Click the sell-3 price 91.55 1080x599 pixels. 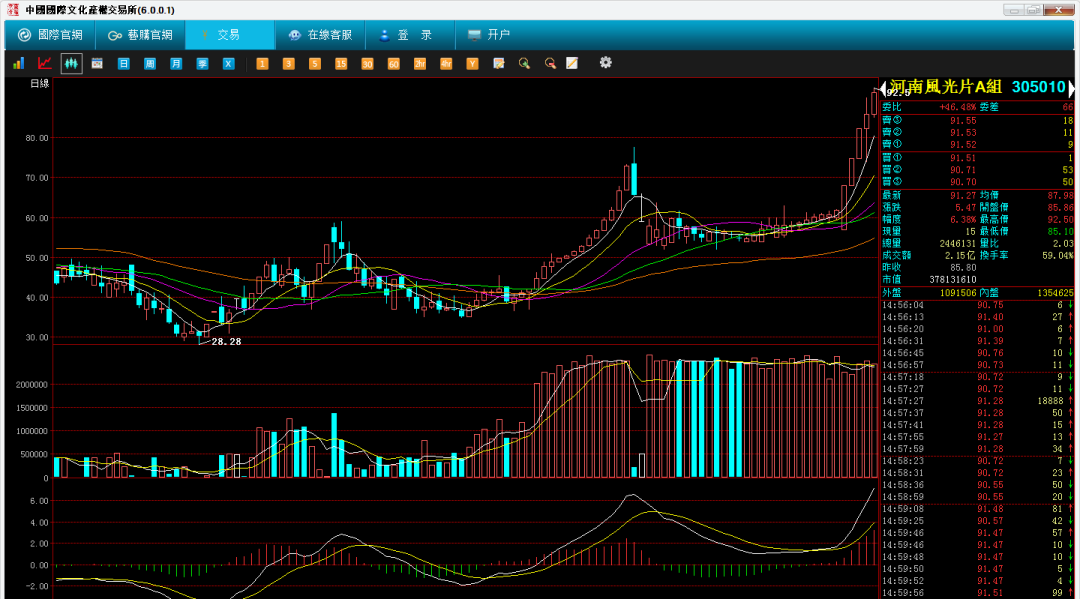pyautogui.click(x=963, y=120)
